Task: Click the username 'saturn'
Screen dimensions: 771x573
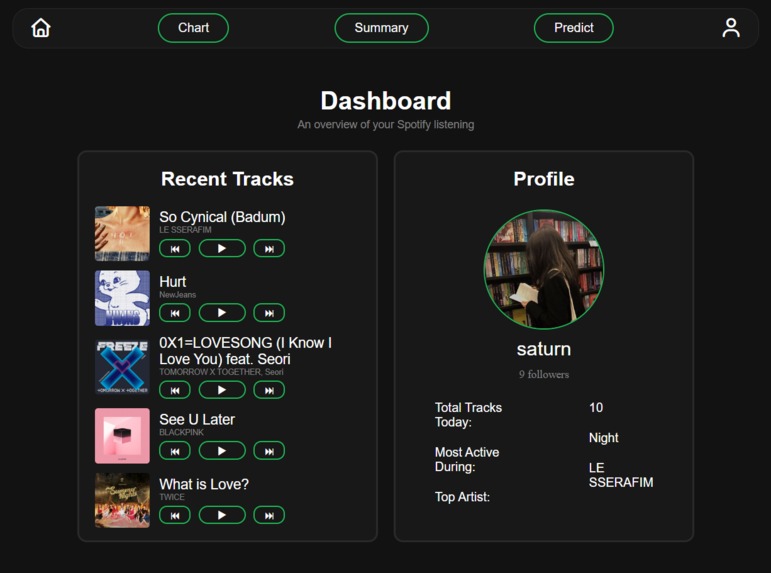Action: tap(544, 349)
